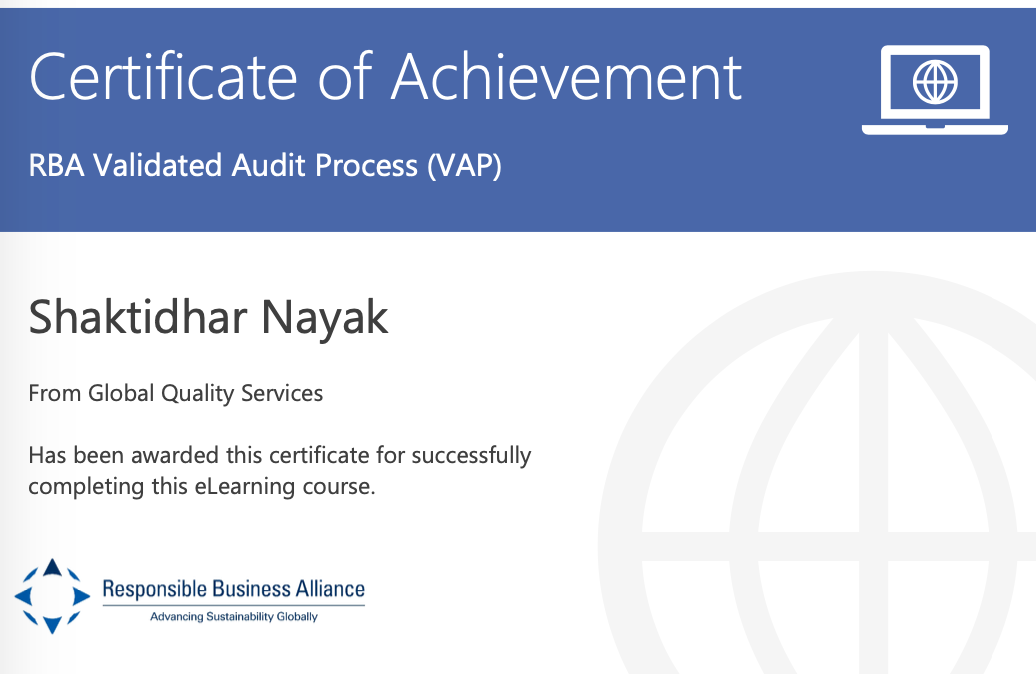1036x674 pixels.
Task: Select the RBA Validated Audit Process subtitle
Action: pyautogui.click(x=265, y=165)
